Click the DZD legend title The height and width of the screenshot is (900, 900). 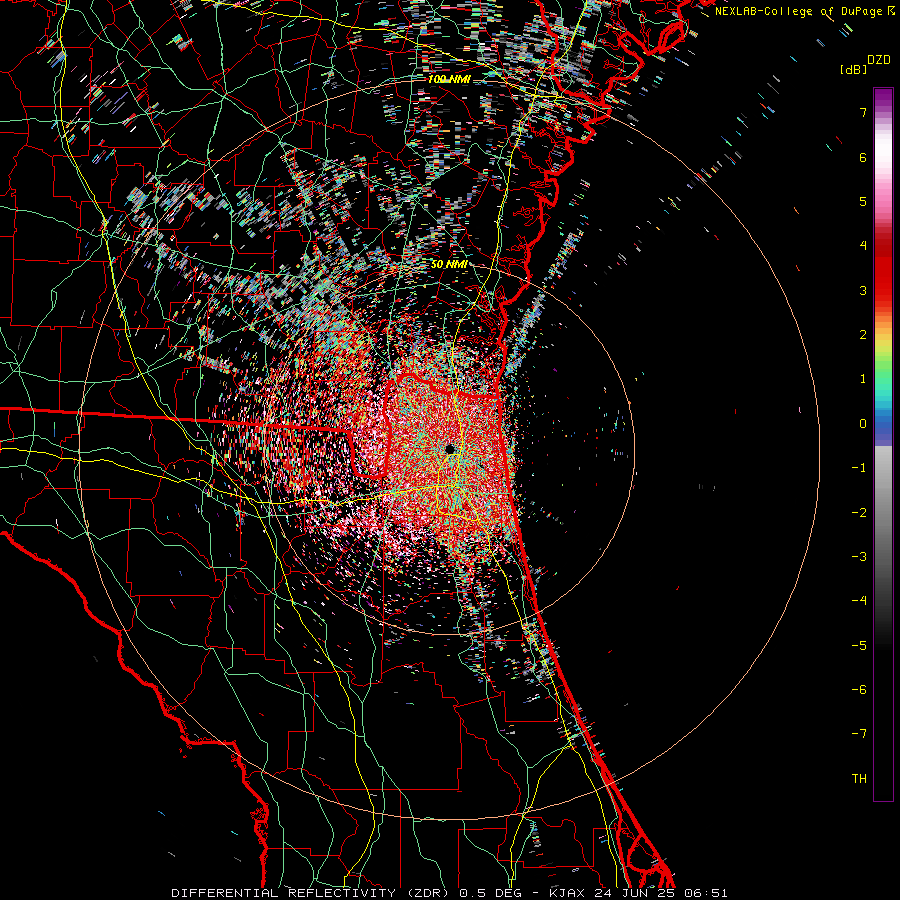click(x=879, y=60)
